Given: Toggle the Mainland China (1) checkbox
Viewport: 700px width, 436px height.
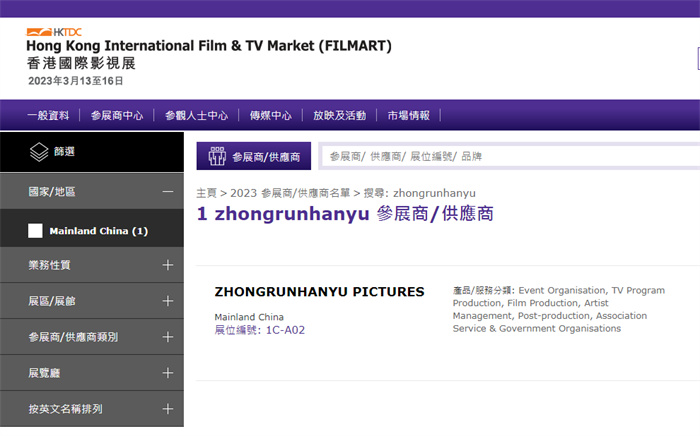Looking at the screenshot, I should point(35,231).
